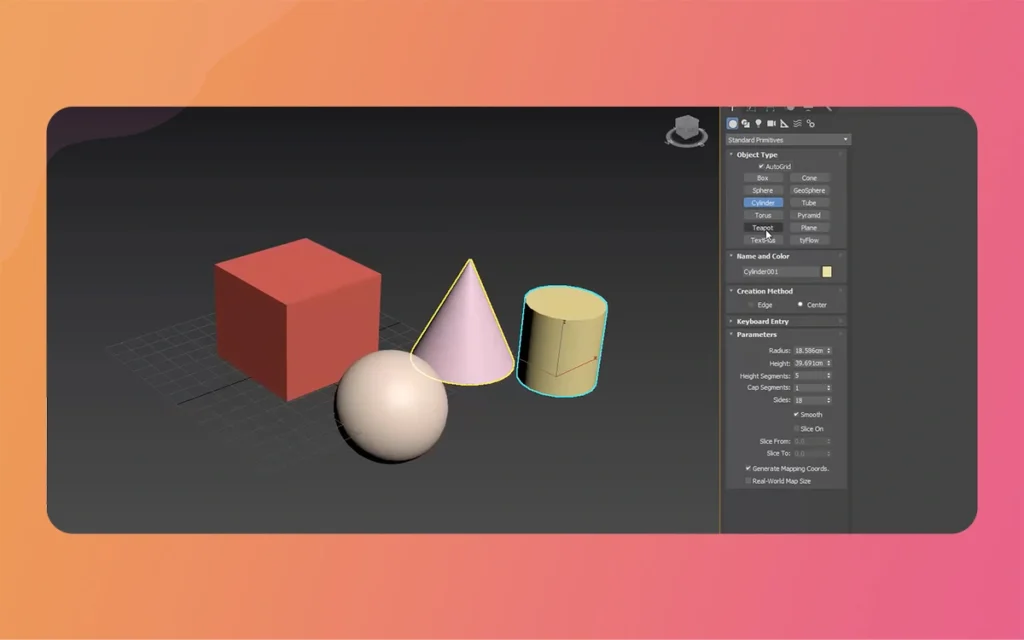Select the GeoSphere primitive button

coord(810,190)
